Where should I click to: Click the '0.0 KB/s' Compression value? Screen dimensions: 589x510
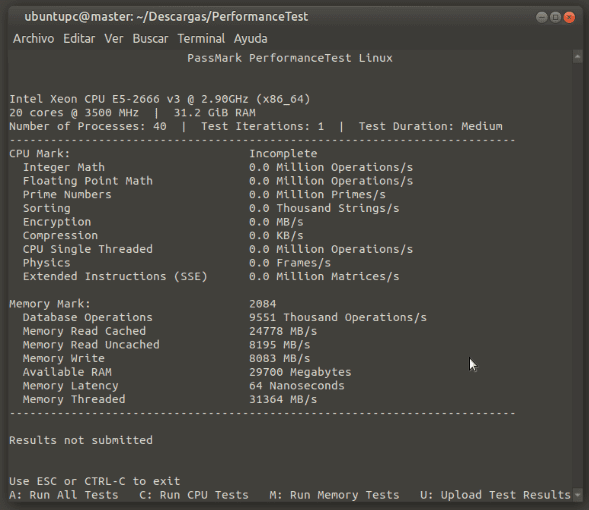276,235
